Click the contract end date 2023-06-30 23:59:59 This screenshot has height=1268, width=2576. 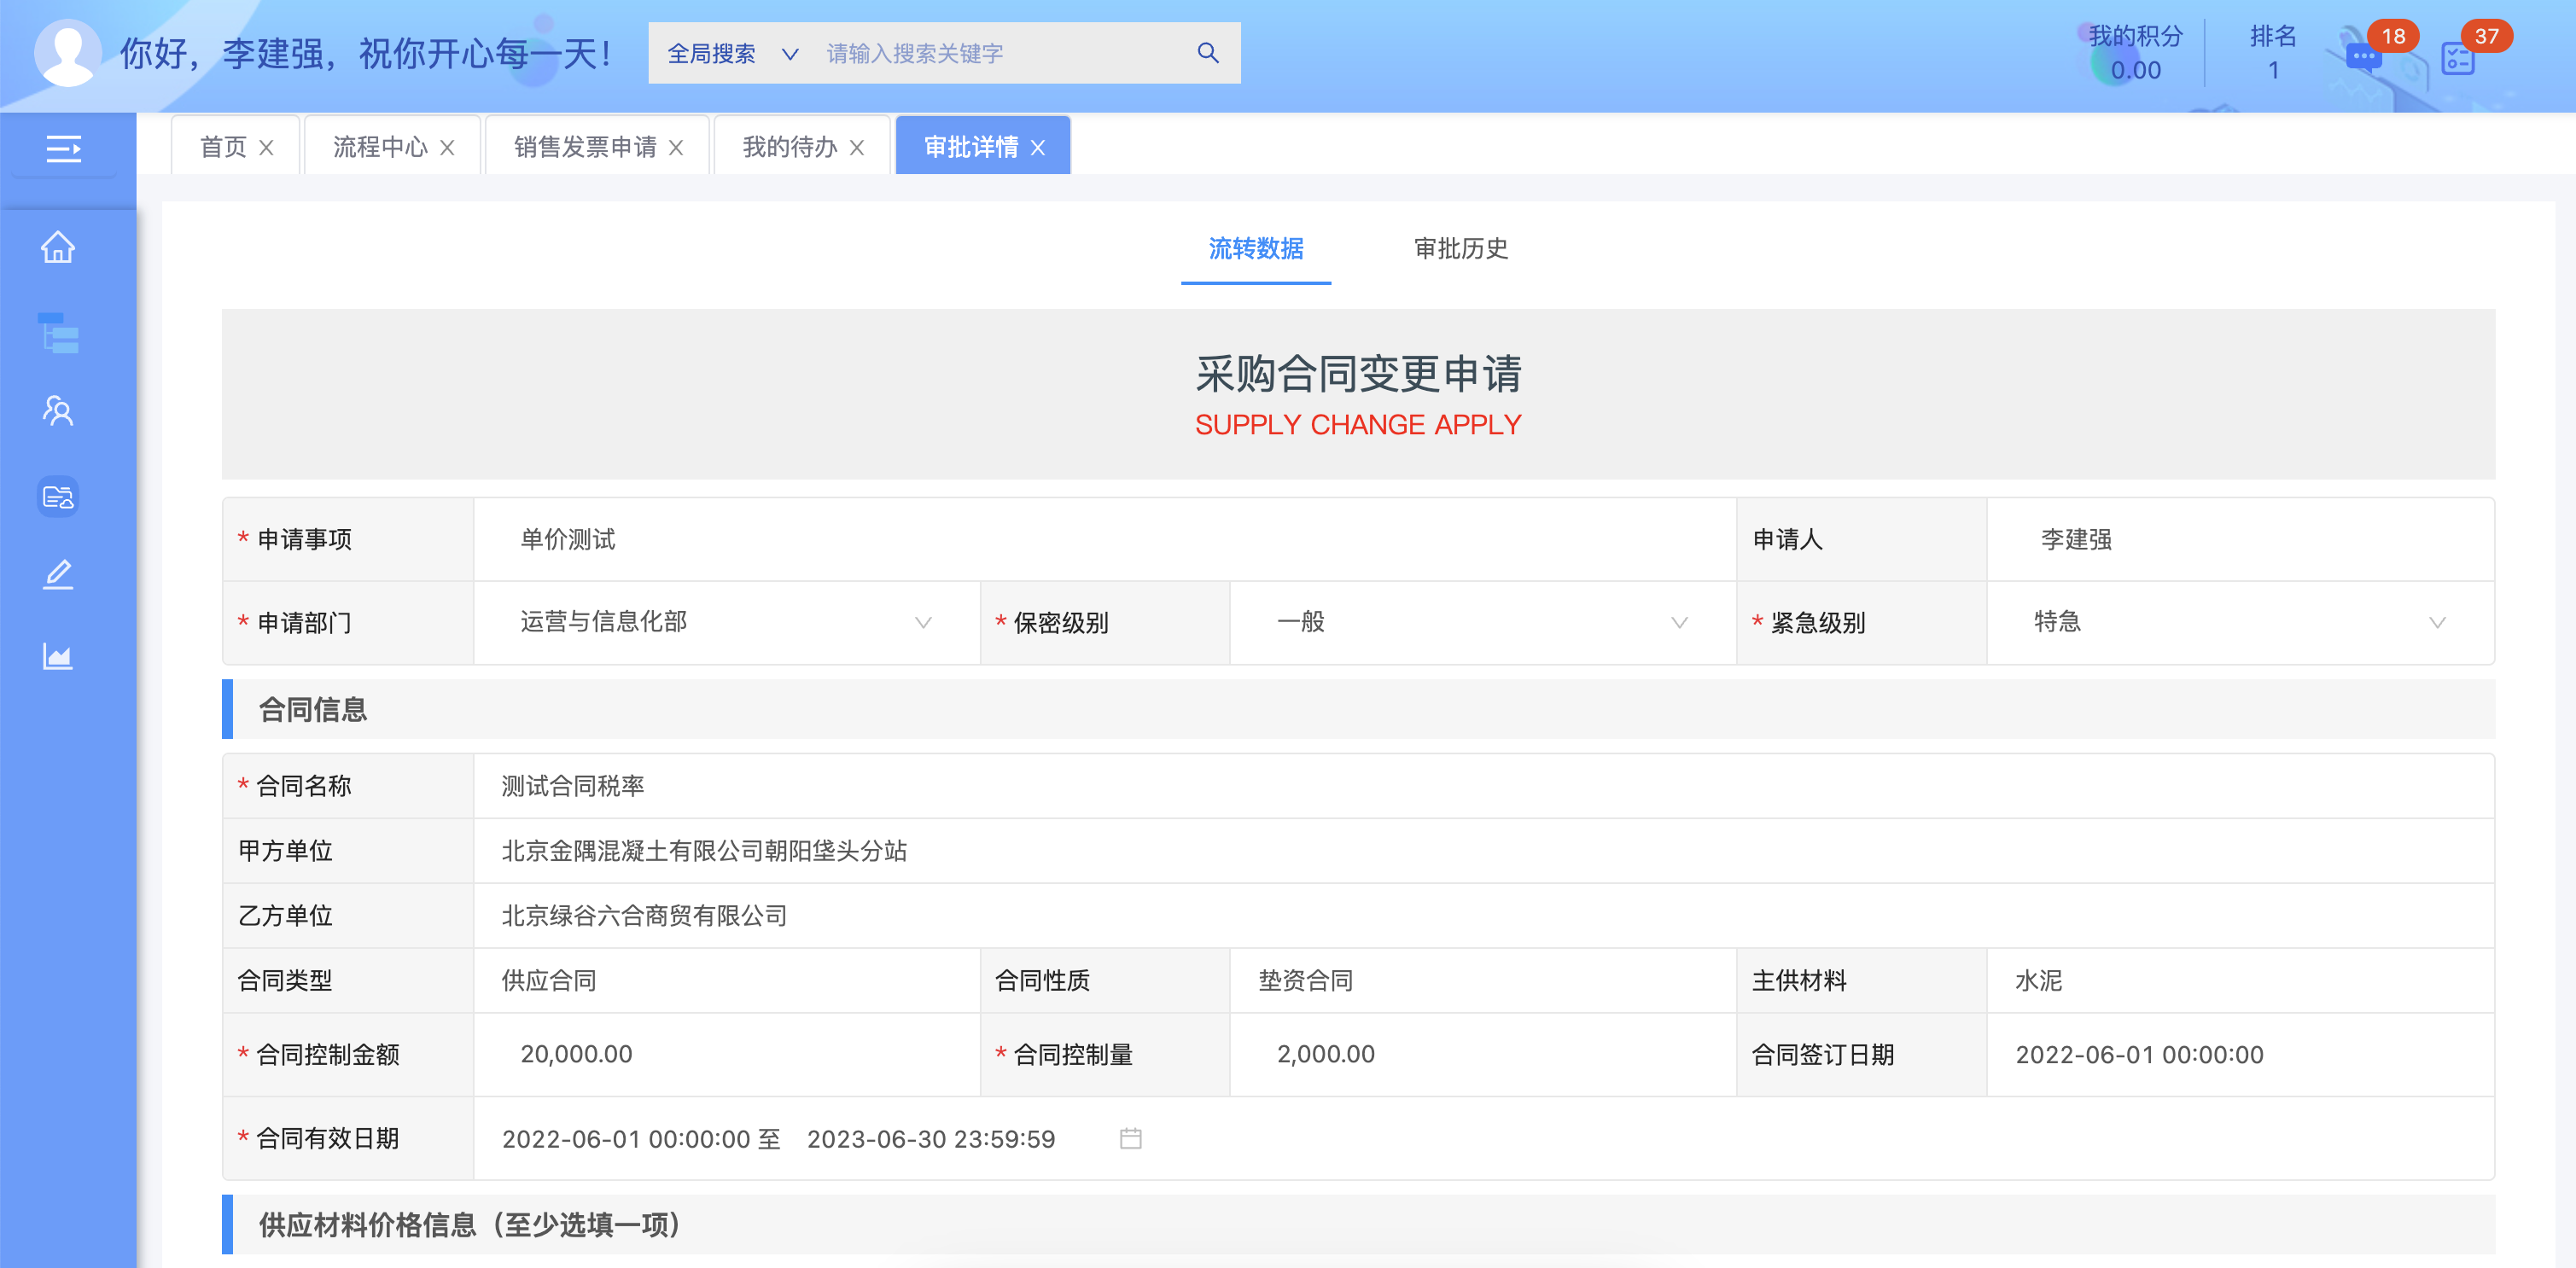point(931,1139)
